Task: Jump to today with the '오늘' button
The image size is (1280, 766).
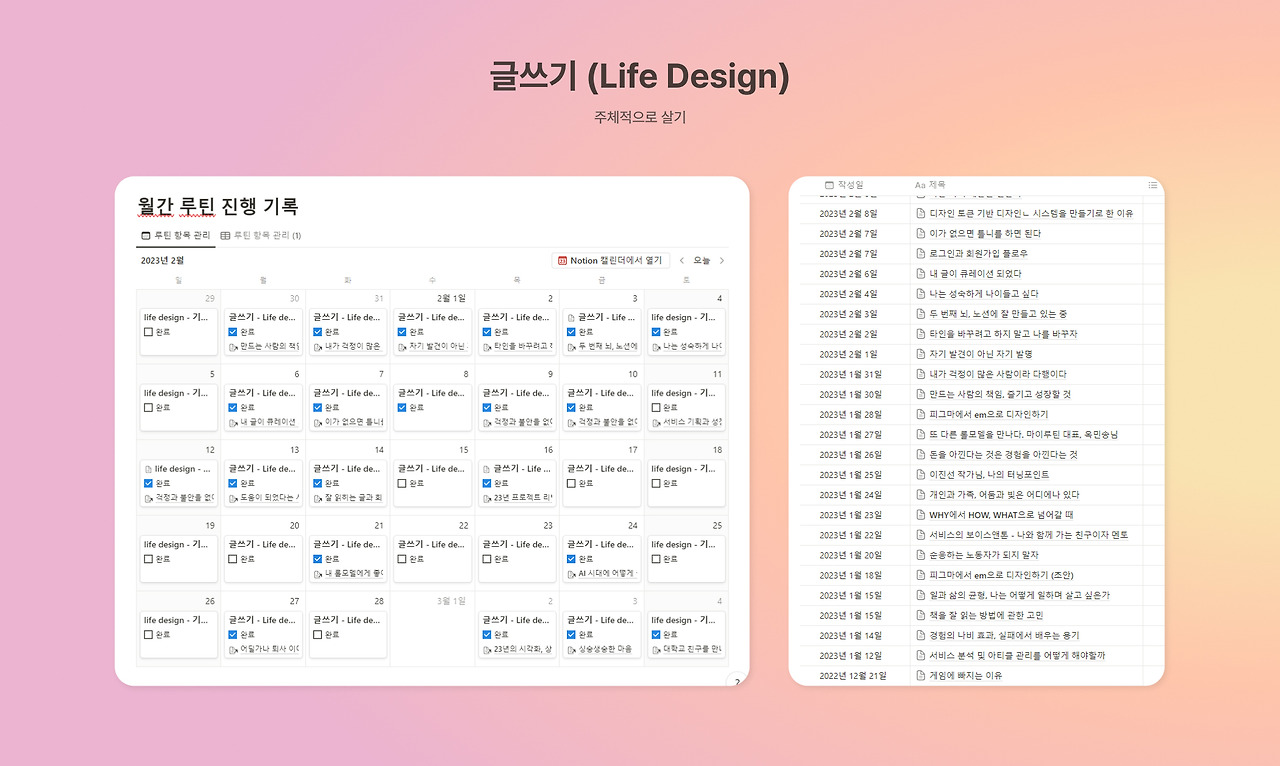Action: click(702, 261)
